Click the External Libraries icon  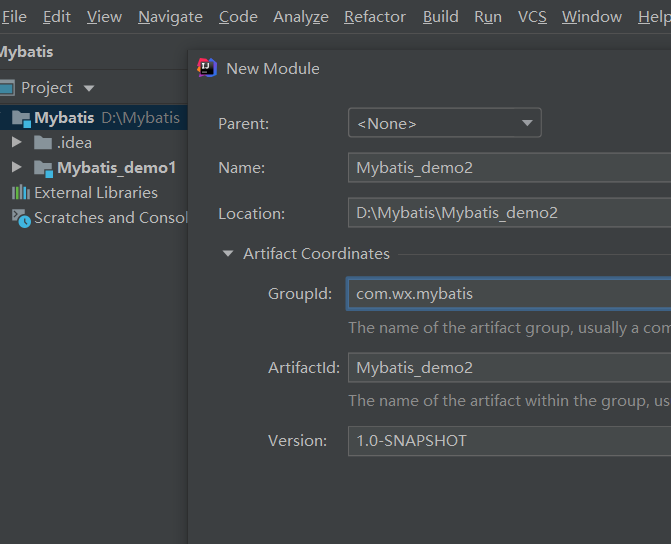[x=20, y=193]
